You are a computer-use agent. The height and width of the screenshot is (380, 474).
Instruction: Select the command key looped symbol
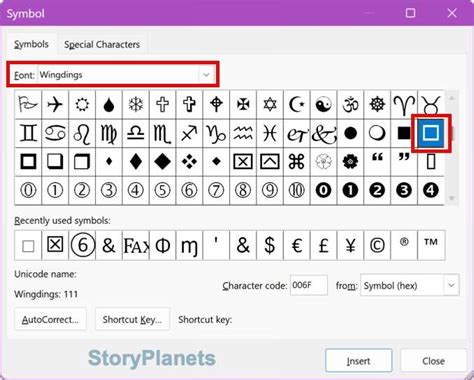[297, 162]
